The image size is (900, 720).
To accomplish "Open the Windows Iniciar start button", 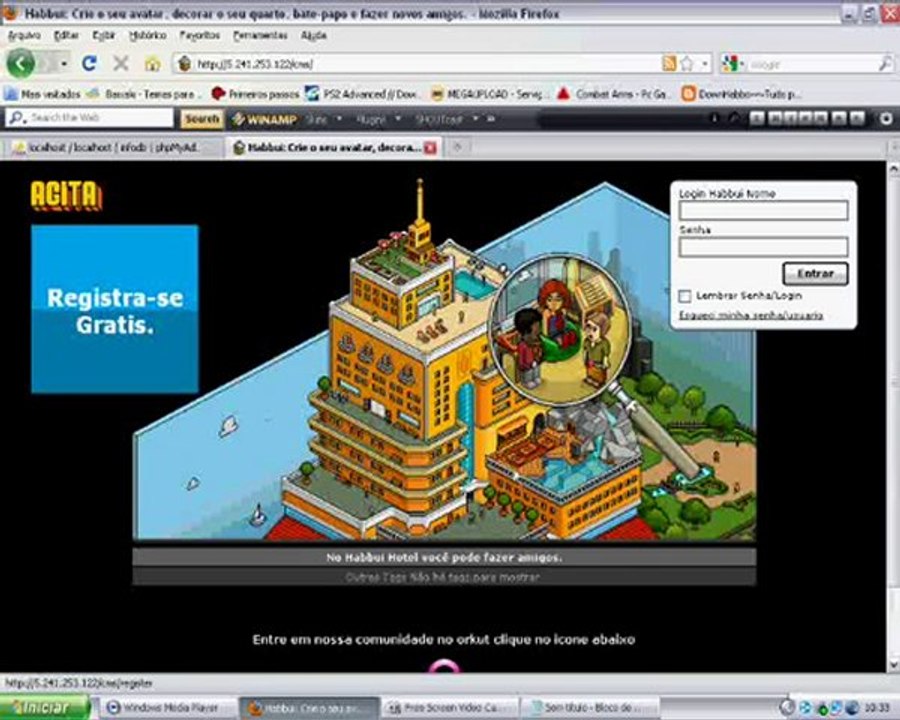I will click(x=45, y=707).
